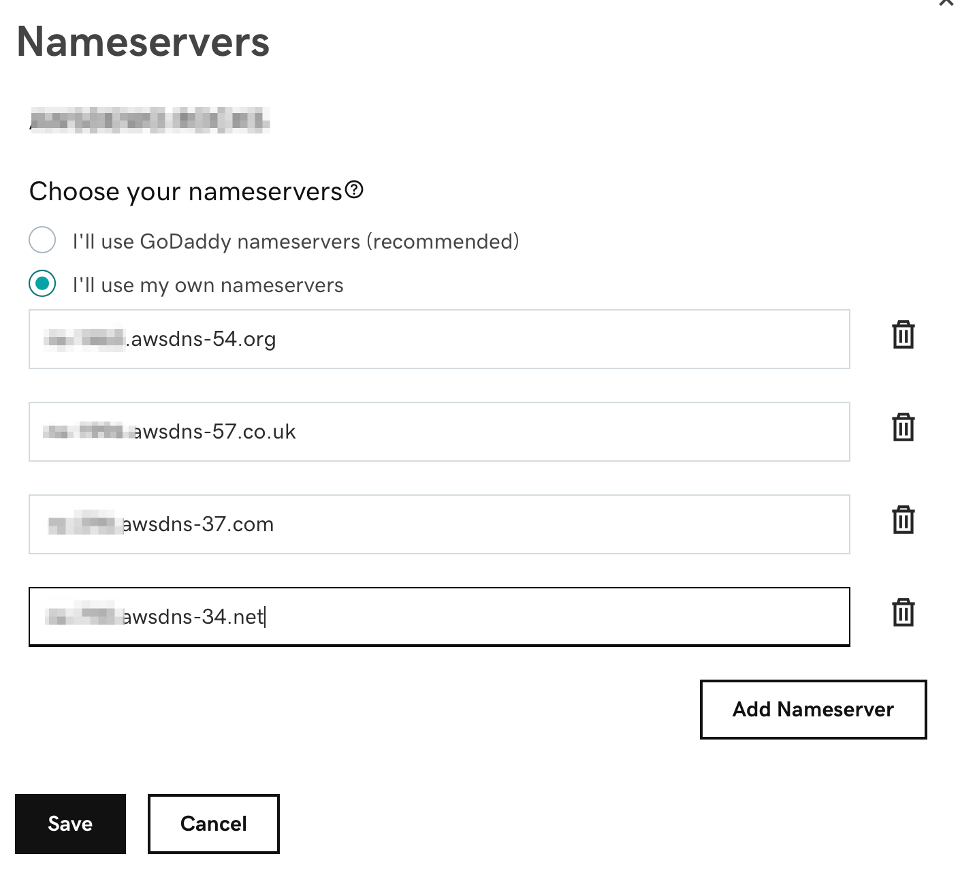Place cursor in the awsdns-34.net field
Screen dimensions: 977x889
point(440,617)
